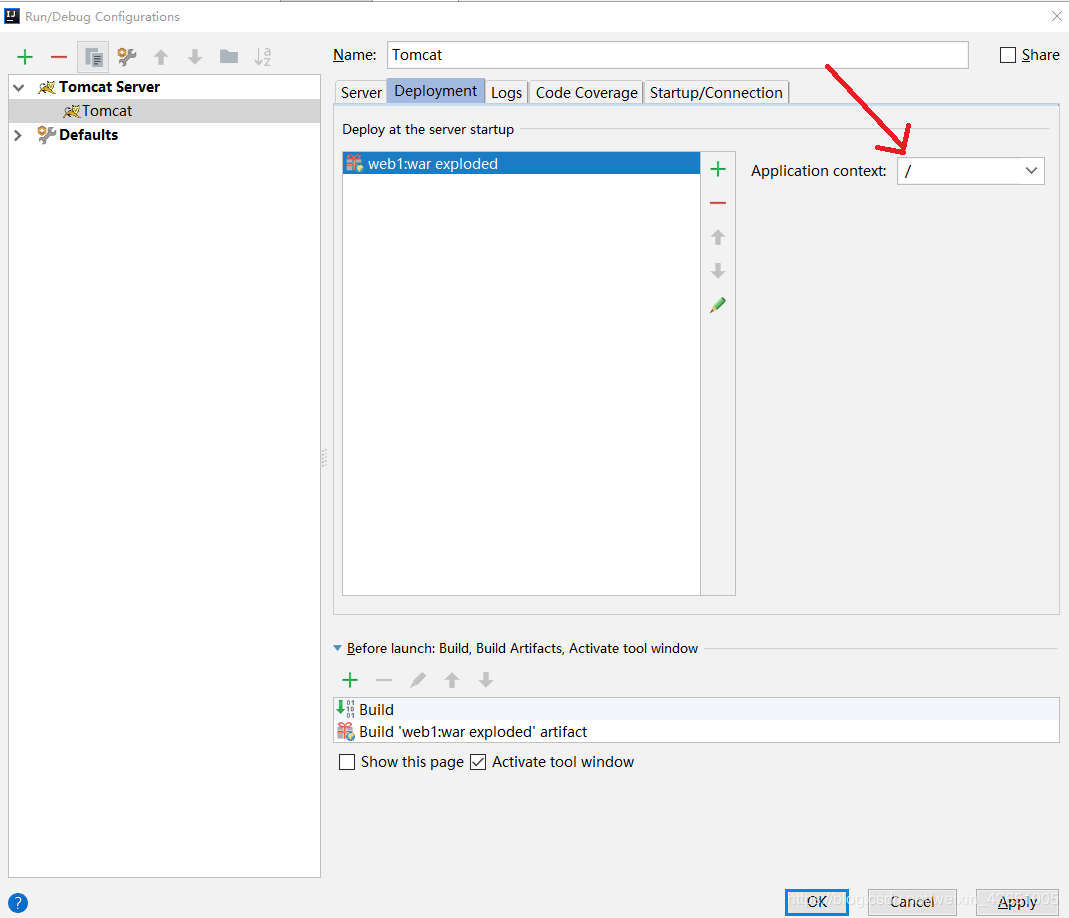Open help with question mark icon

pyautogui.click(x=18, y=903)
